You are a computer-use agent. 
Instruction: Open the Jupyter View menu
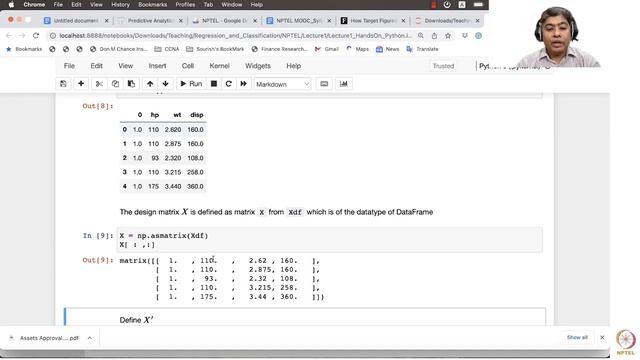[125, 66]
